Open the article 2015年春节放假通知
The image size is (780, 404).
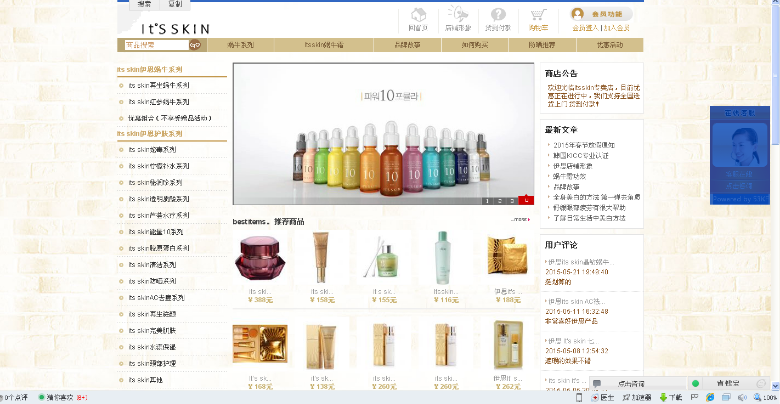(584, 145)
